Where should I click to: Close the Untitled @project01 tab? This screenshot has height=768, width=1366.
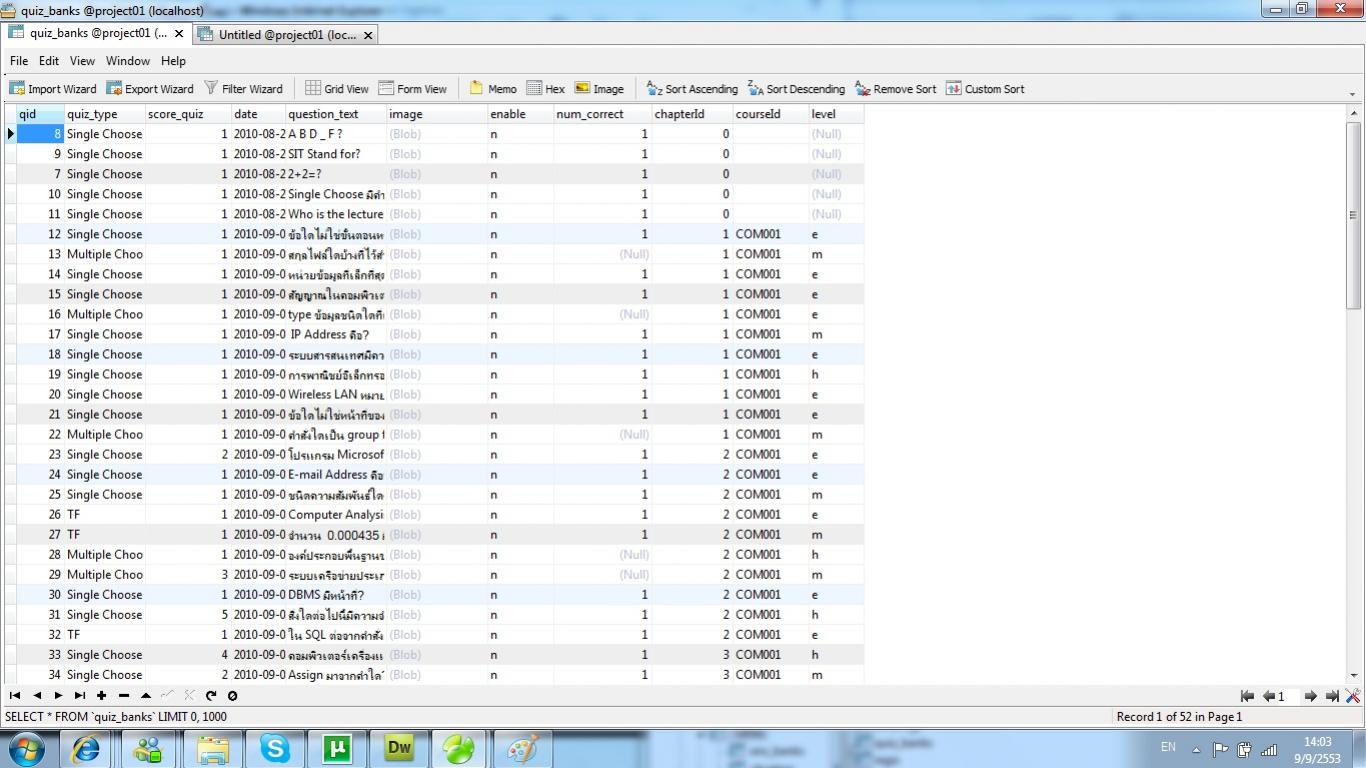click(368, 35)
